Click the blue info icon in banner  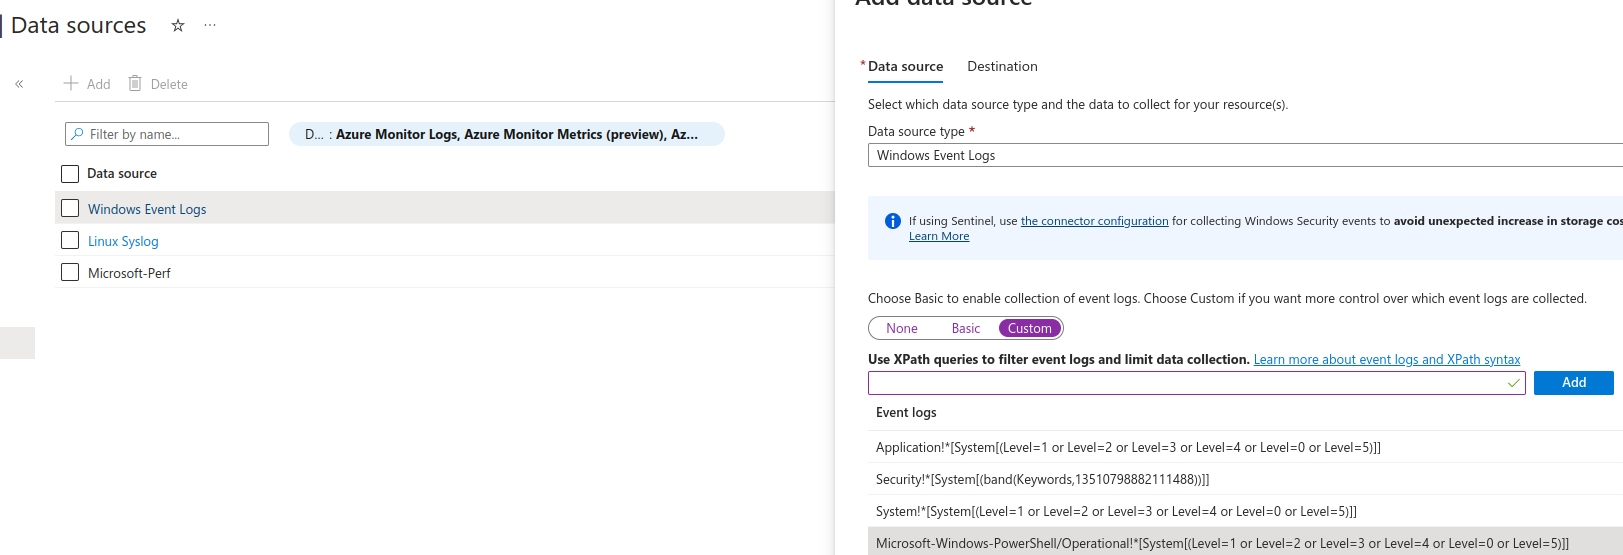(x=893, y=221)
